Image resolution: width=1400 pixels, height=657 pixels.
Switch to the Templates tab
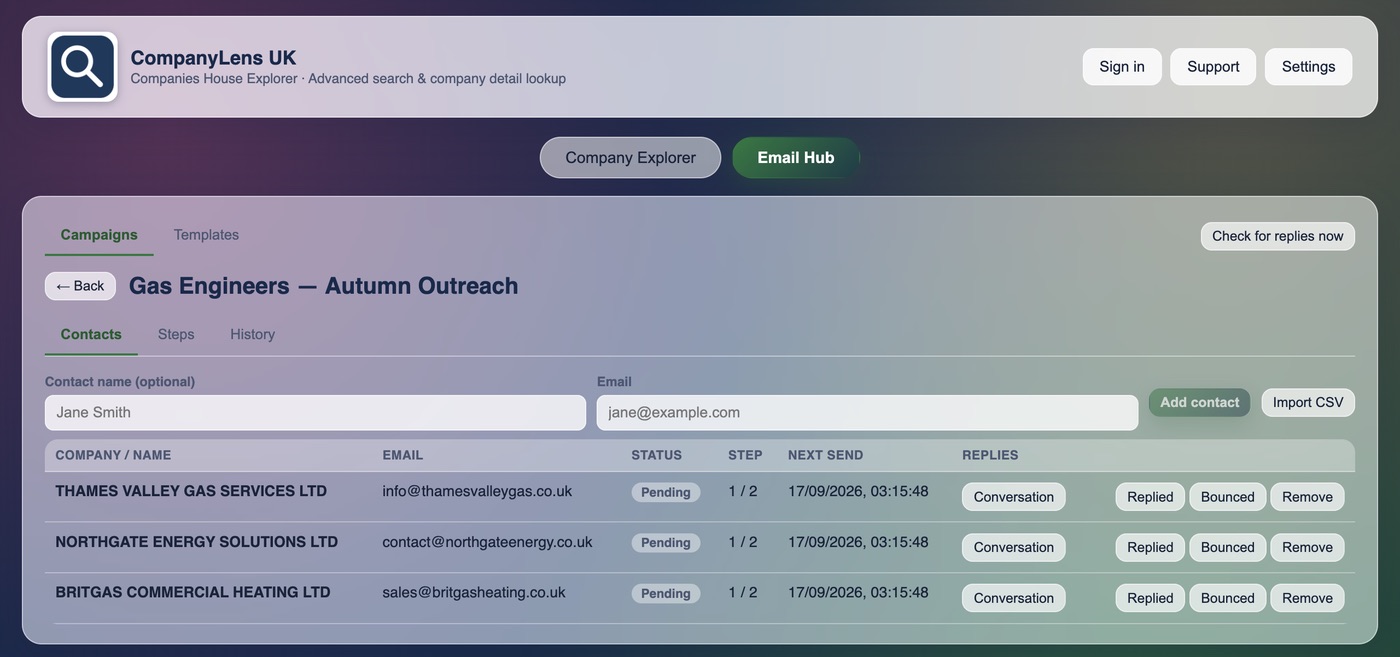(x=206, y=235)
